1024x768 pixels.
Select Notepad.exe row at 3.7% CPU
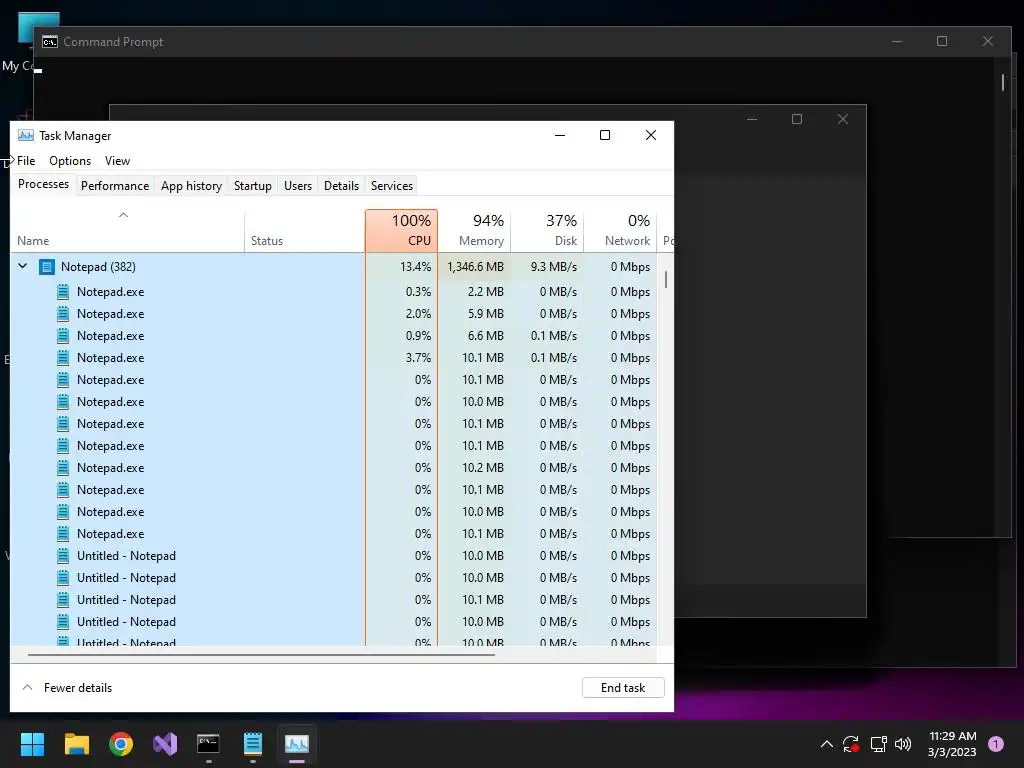tap(333, 358)
